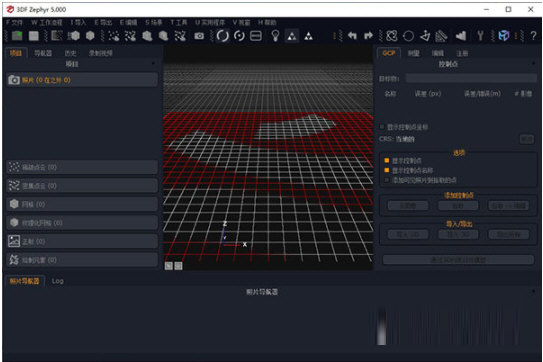Click the first small icon at viewport bottom-left

pyautogui.click(x=169, y=266)
